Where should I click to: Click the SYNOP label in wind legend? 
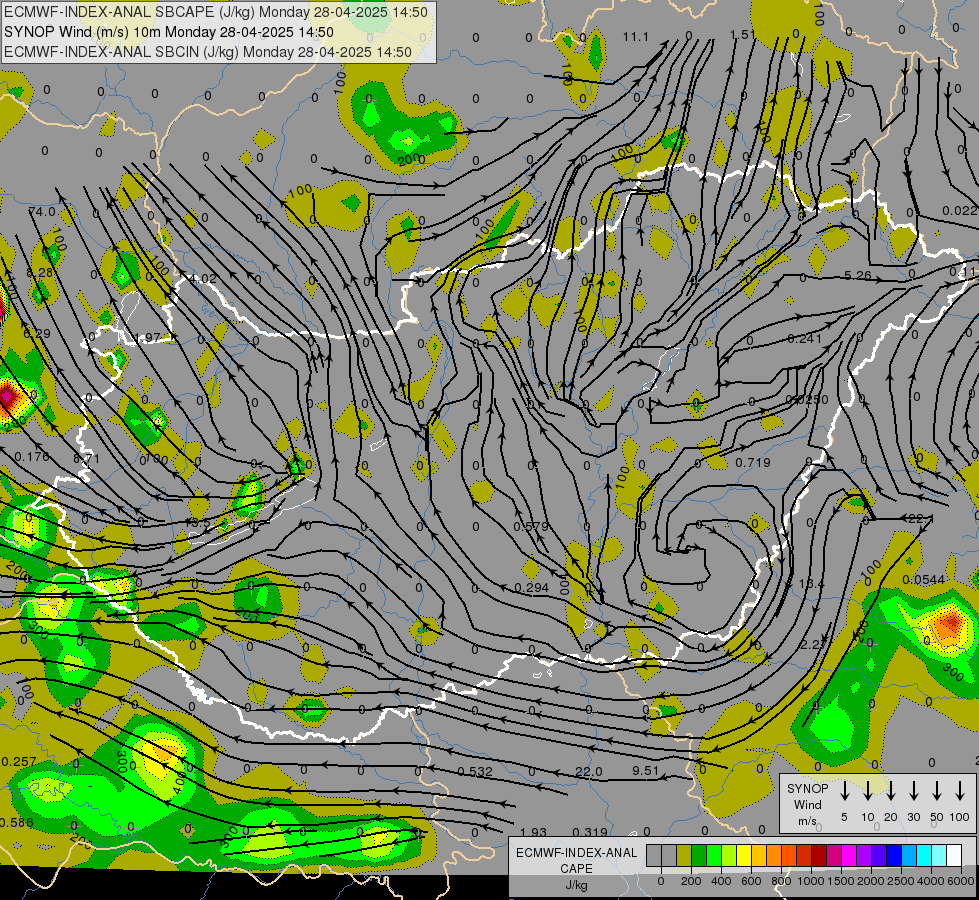(807, 789)
